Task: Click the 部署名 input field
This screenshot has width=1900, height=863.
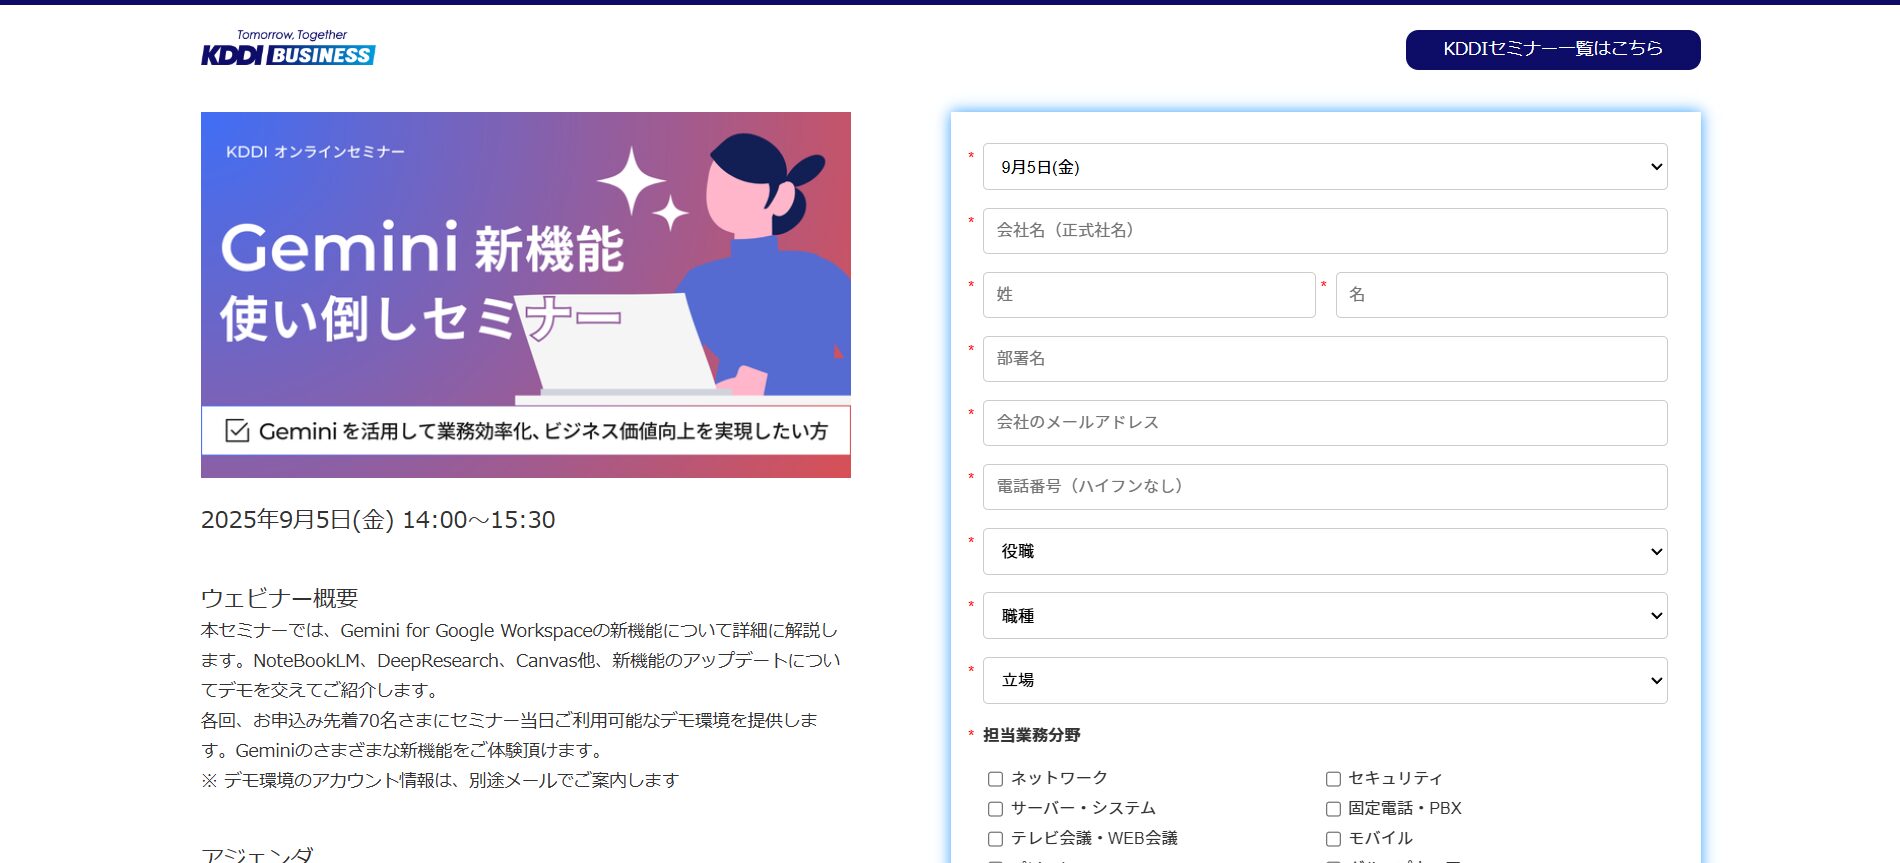Action: pos(1325,359)
